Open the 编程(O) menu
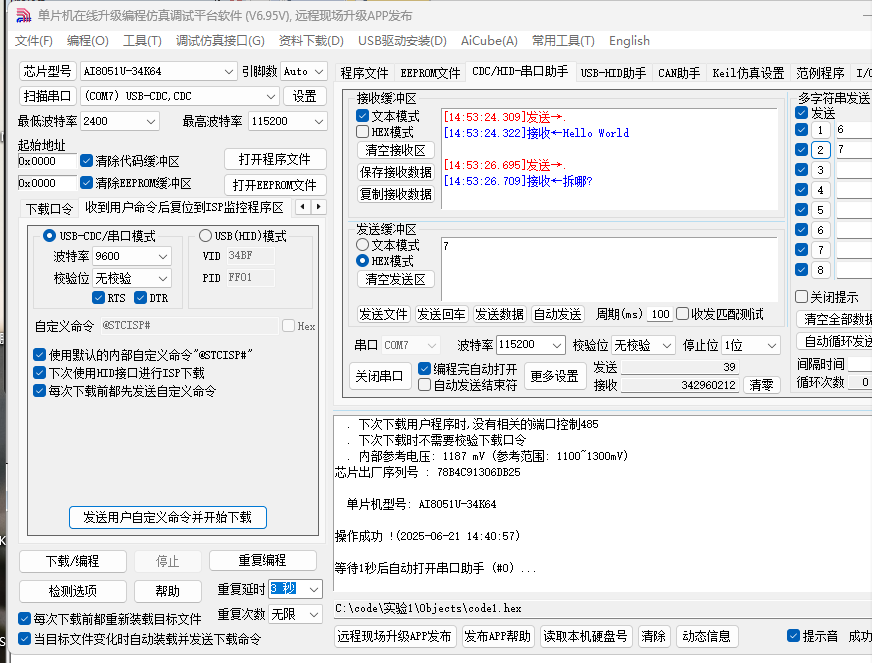Image resolution: width=872 pixels, height=663 pixels. 87,41
